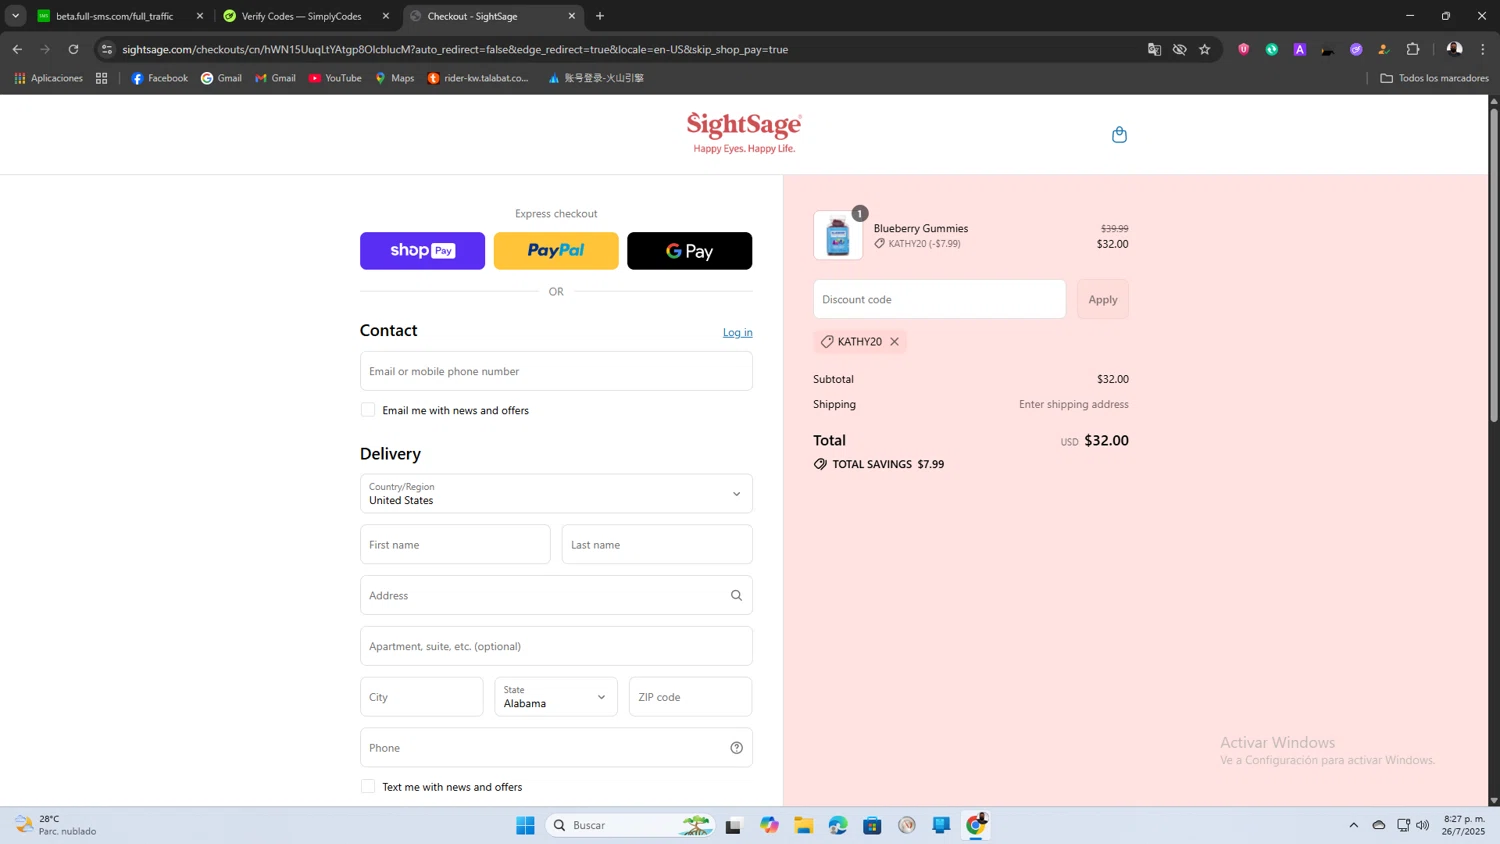Reload the page with the refresh icon
Viewport: 1500px width, 844px height.
point(73,49)
